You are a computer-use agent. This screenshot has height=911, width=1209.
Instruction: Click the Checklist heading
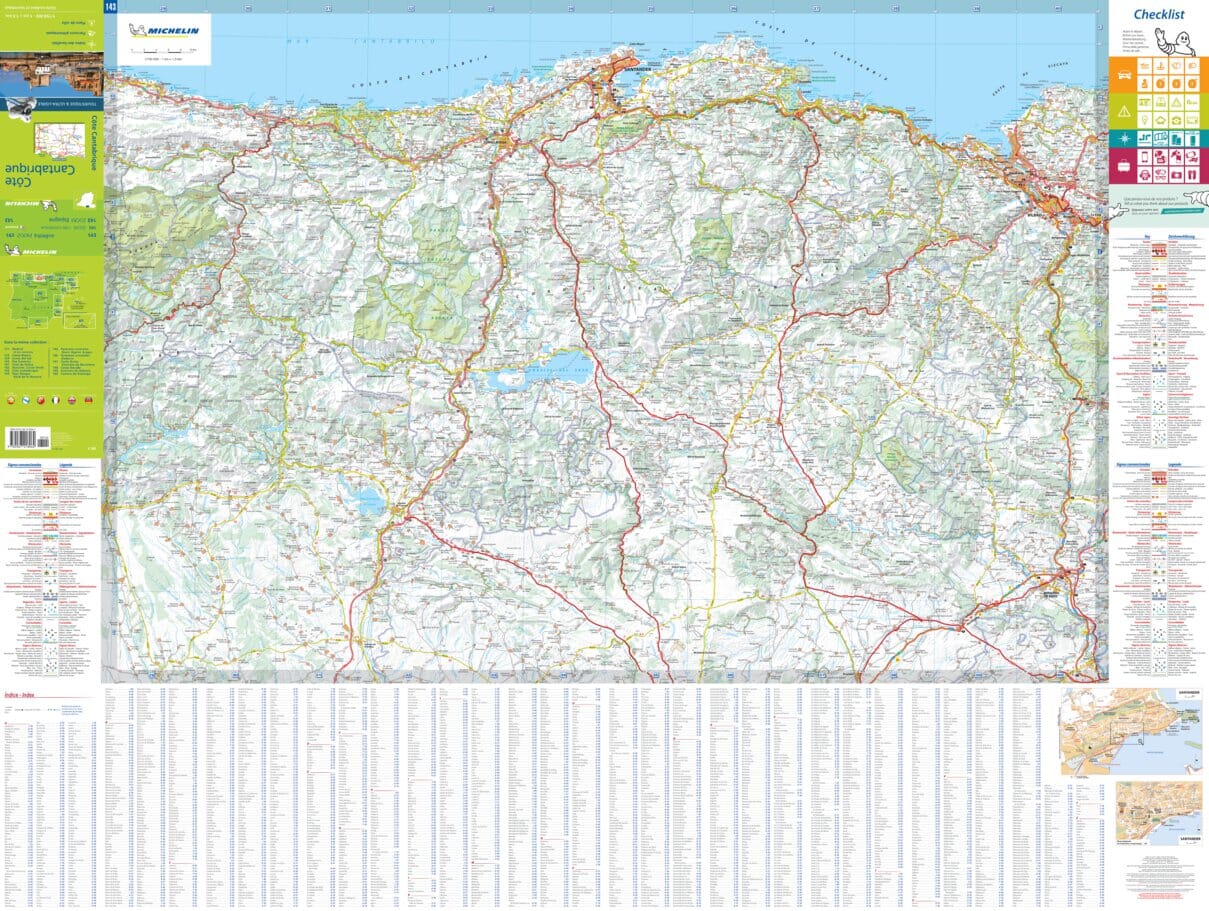[x=1158, y=14]
